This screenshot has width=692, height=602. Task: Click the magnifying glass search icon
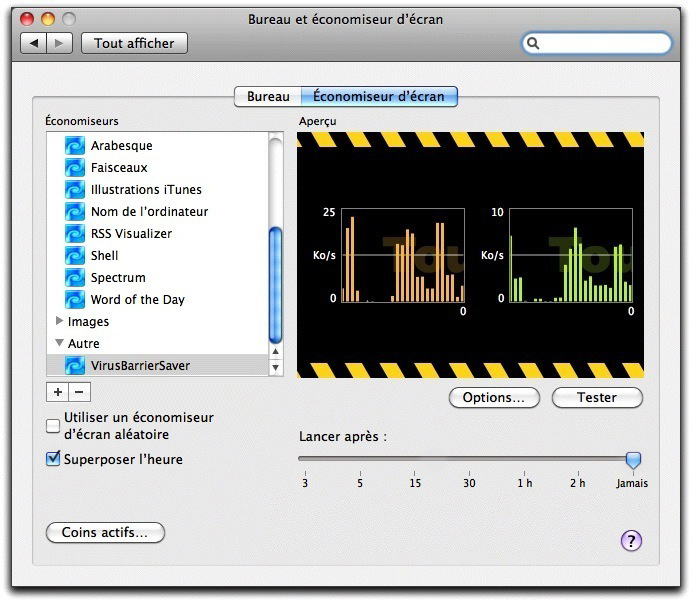533,43
